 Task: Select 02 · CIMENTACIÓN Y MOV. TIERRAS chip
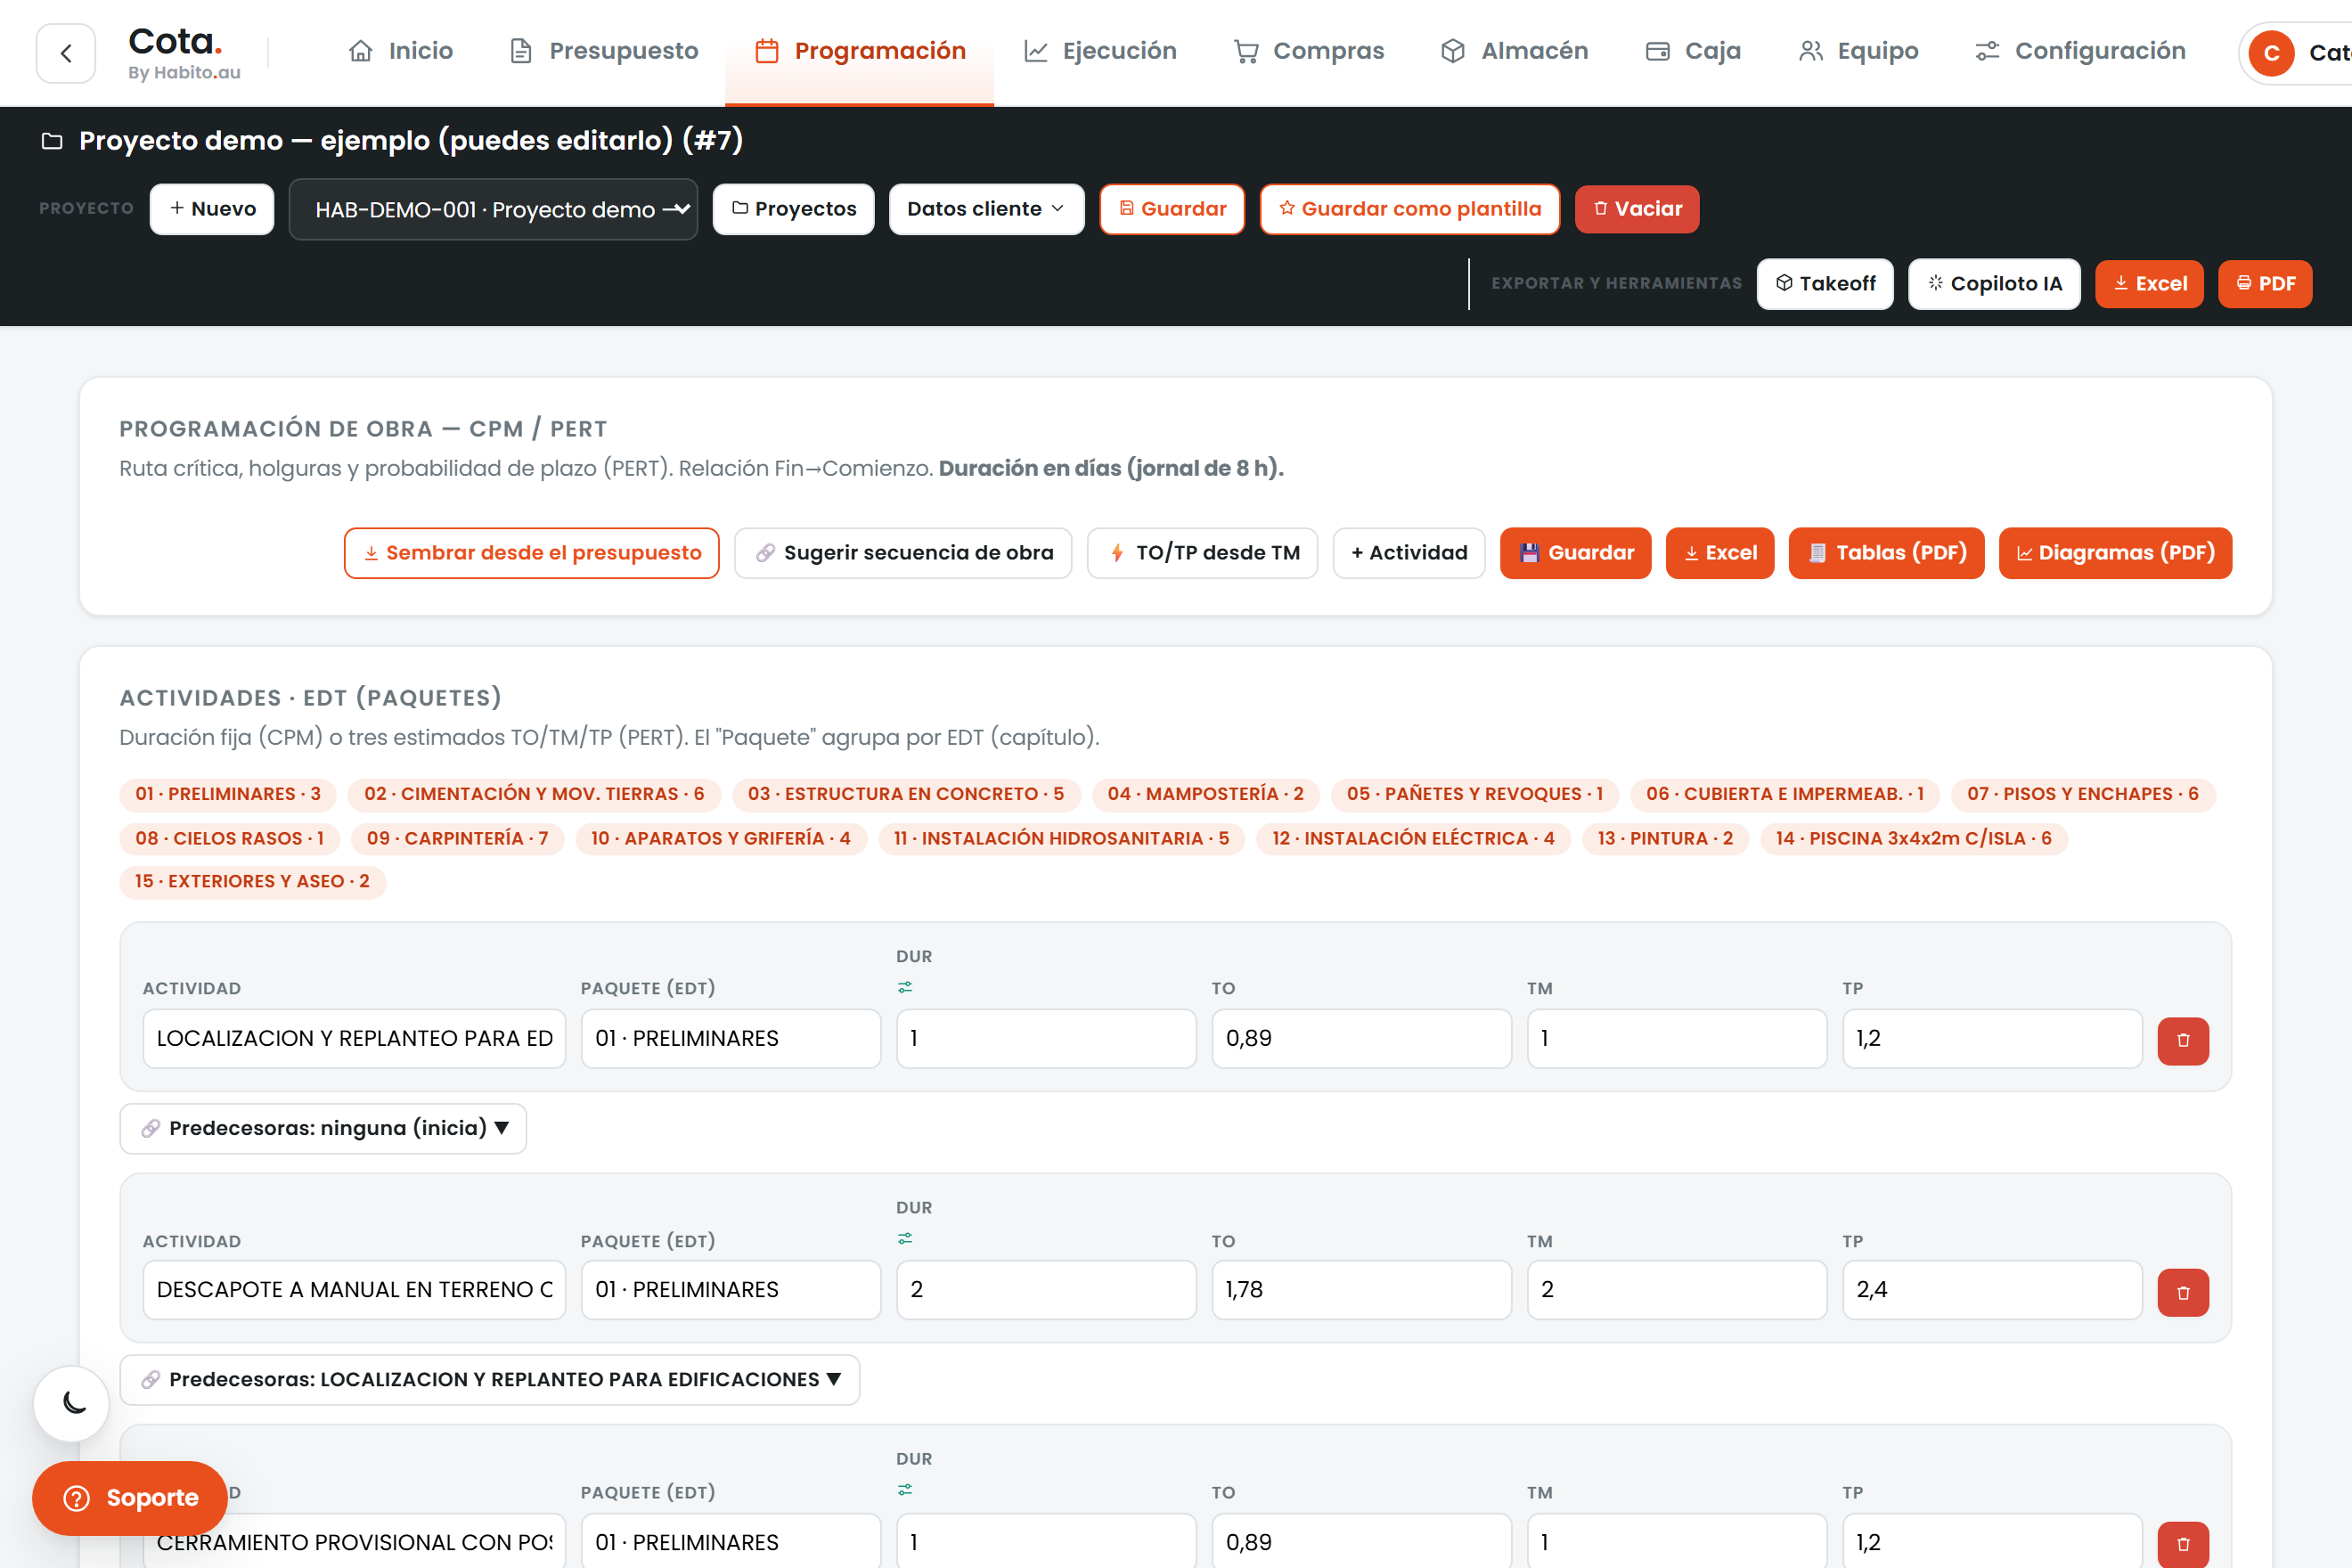pos(534,795)
